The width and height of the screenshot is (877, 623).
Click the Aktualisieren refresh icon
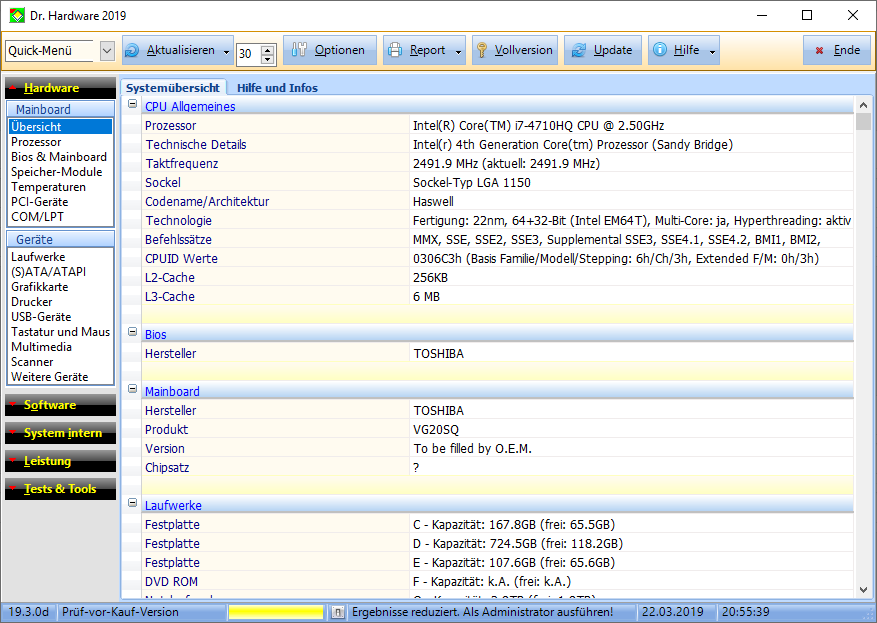(x=133, y=51)
